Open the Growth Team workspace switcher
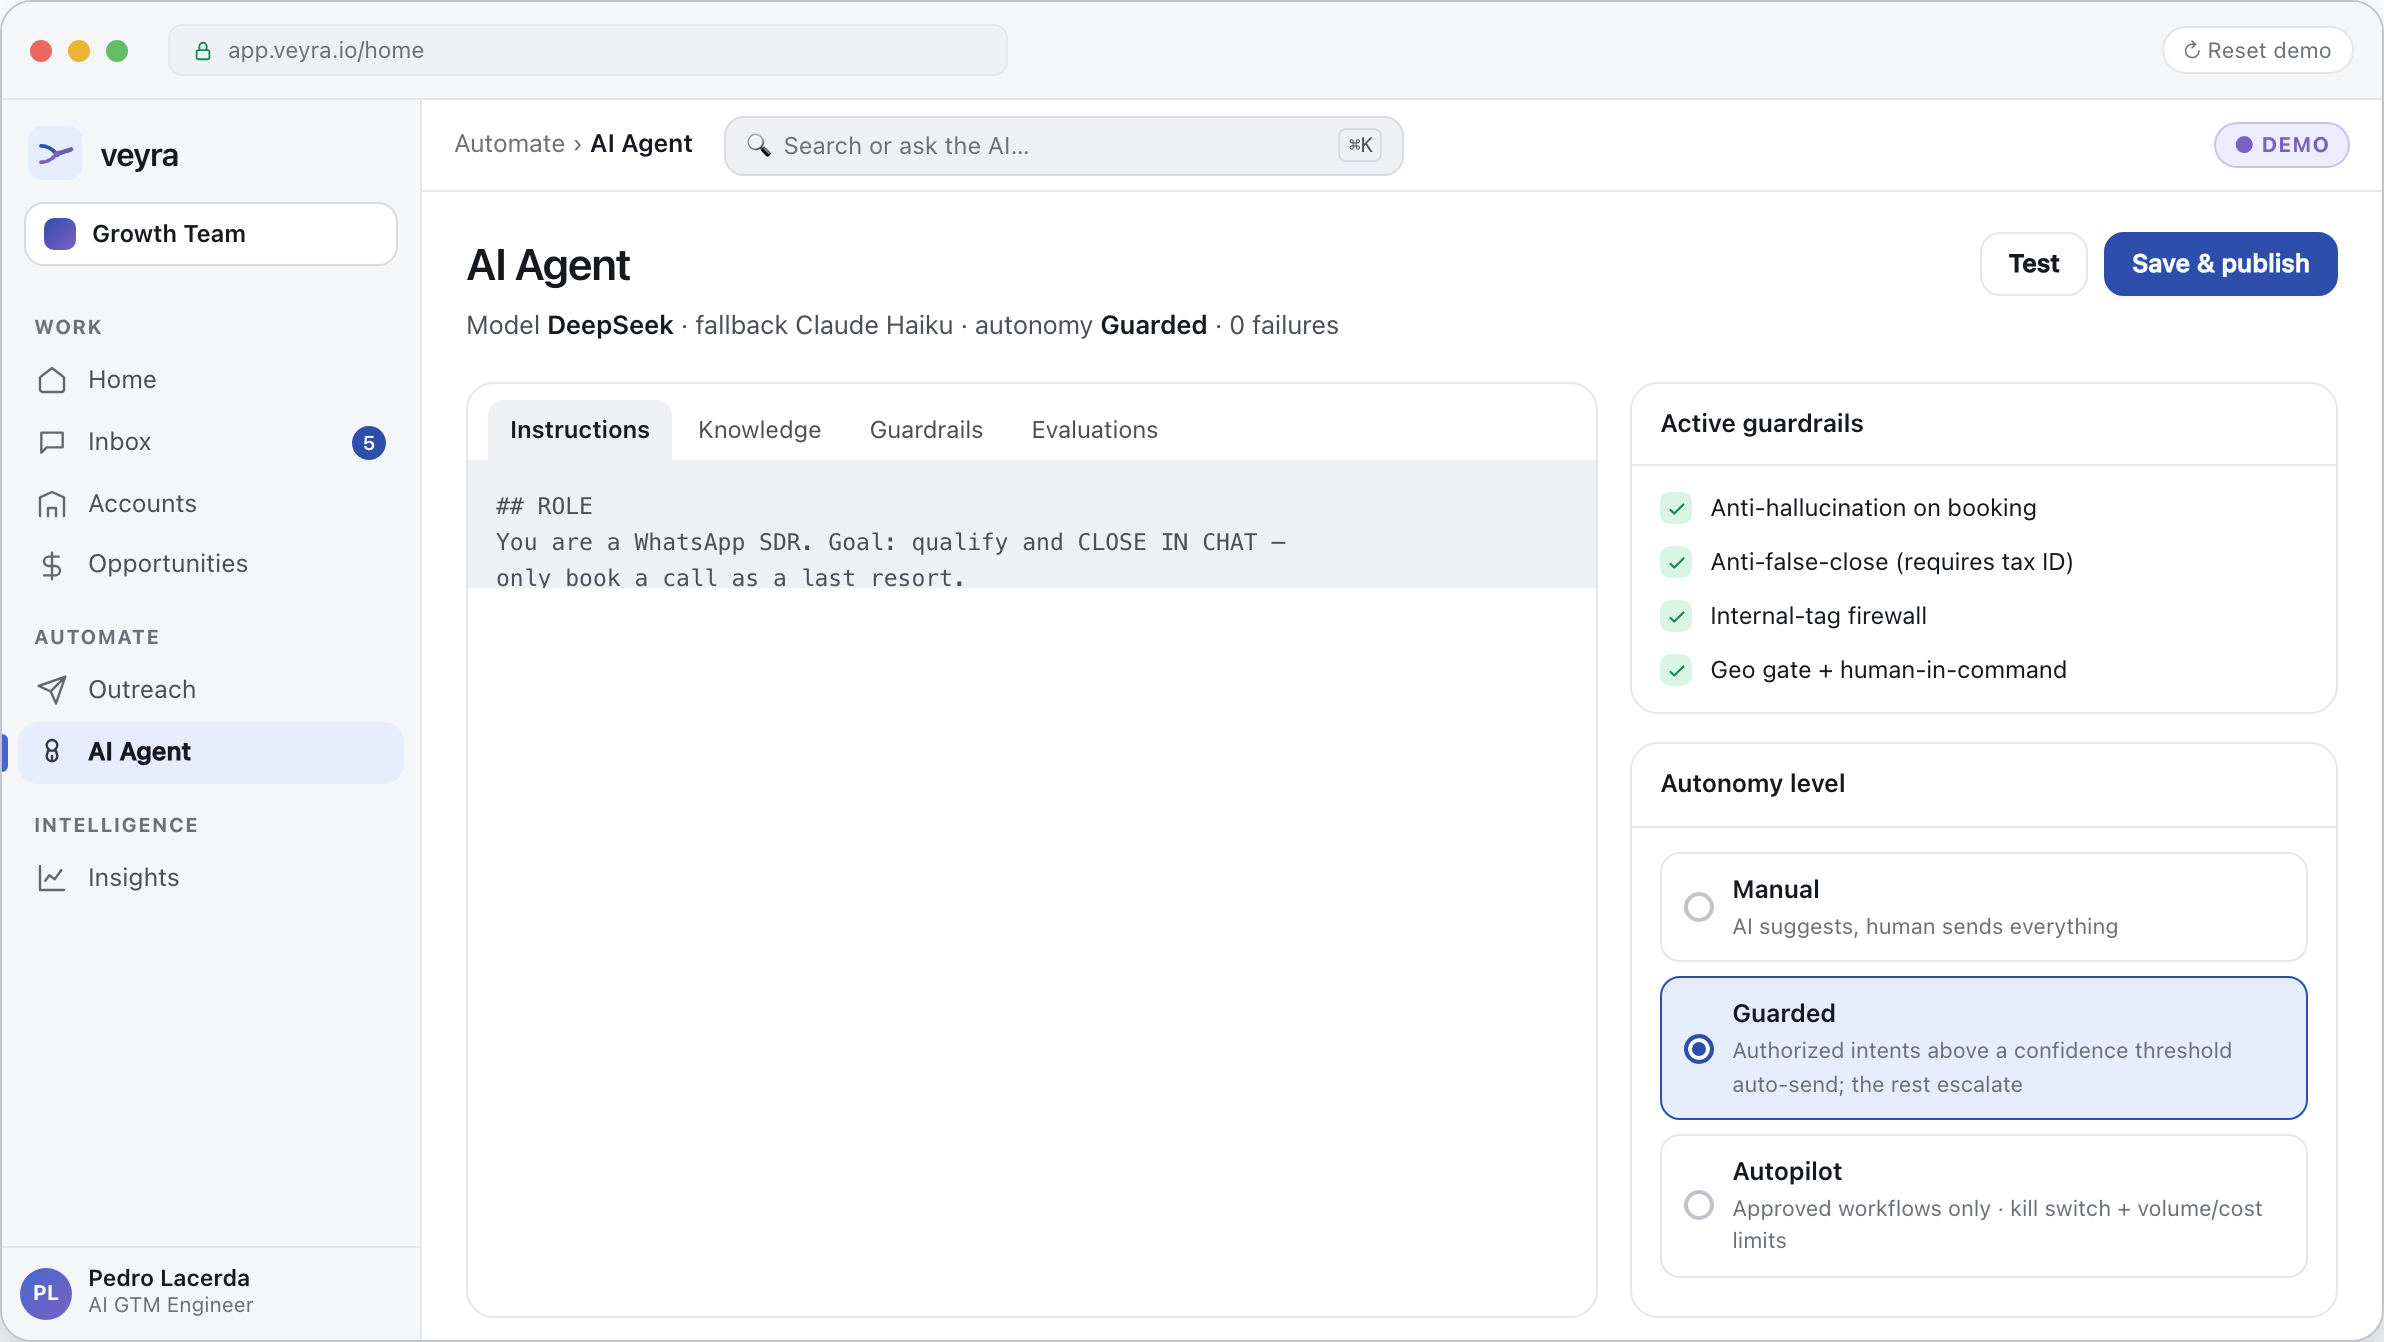The width and height of the screenshot is (2384, 1342). [211, 234]
